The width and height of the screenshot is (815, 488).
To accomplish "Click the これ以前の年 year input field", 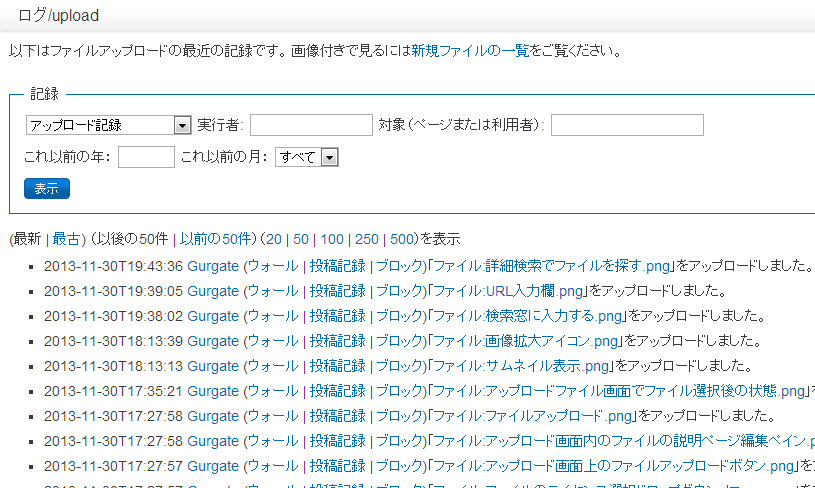I will click(146, 157).
